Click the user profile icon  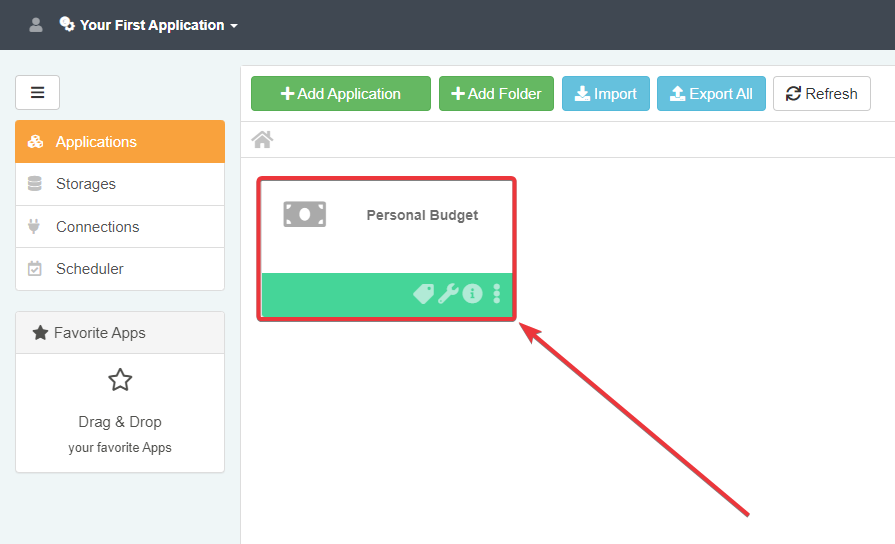coord(36,25)
